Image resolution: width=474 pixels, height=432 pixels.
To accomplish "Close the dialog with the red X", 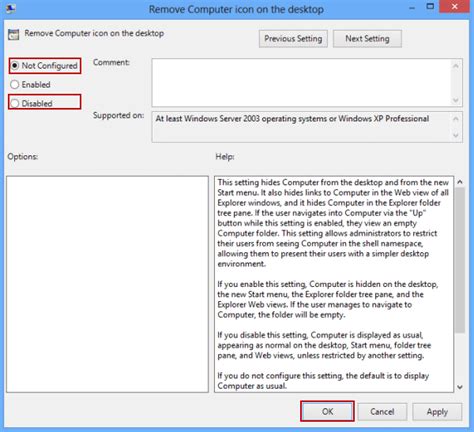I will tap(455, 7).
